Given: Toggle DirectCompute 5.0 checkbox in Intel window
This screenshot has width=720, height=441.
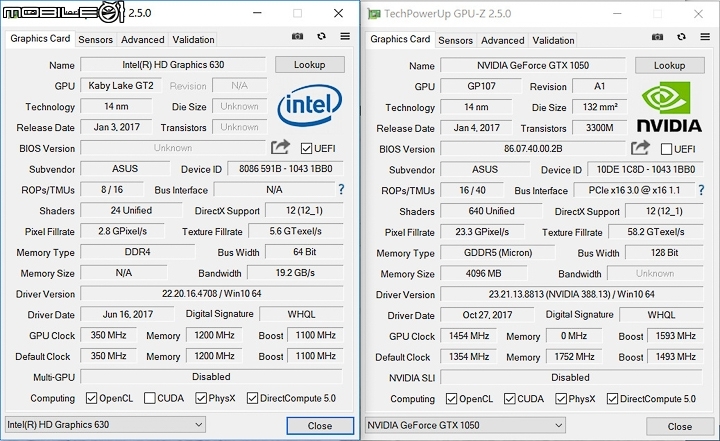Looking at the screenshot, I should (x=252, y=398).
